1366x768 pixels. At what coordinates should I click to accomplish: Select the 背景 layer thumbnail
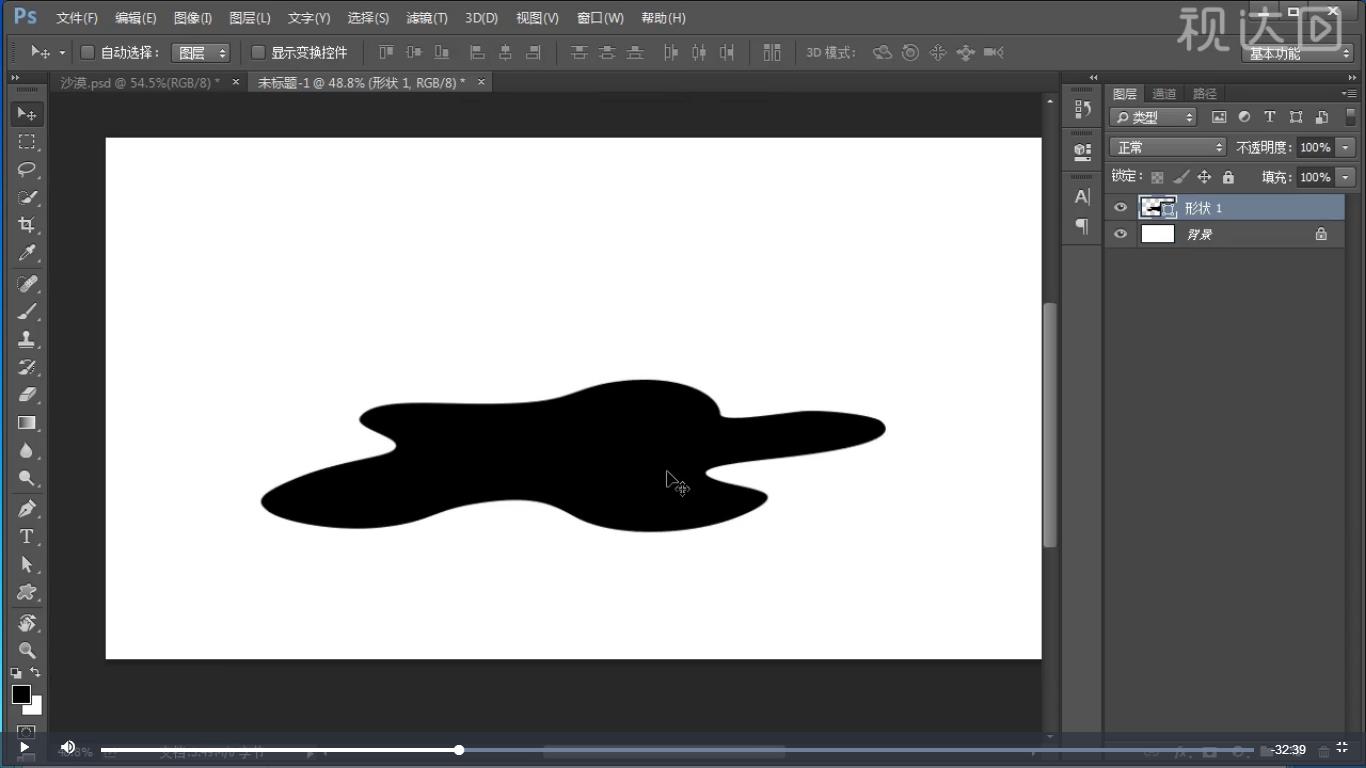coord(1157,234)
